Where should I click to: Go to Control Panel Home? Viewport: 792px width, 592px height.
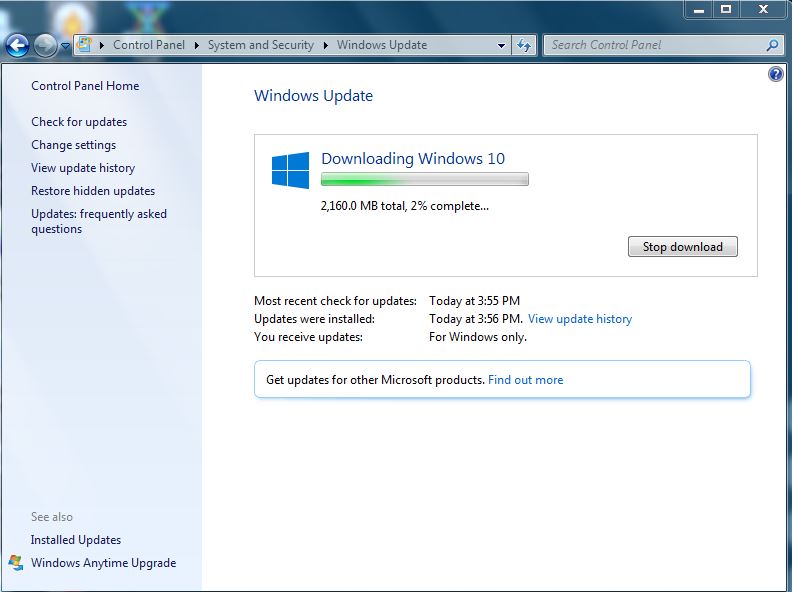[x=85, y=86]
